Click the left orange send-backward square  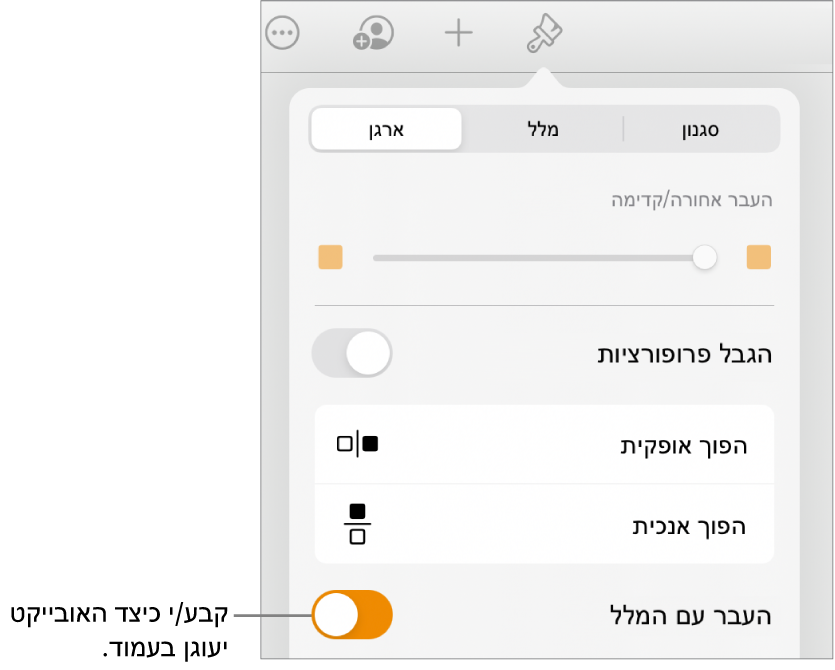click(330, 258)
